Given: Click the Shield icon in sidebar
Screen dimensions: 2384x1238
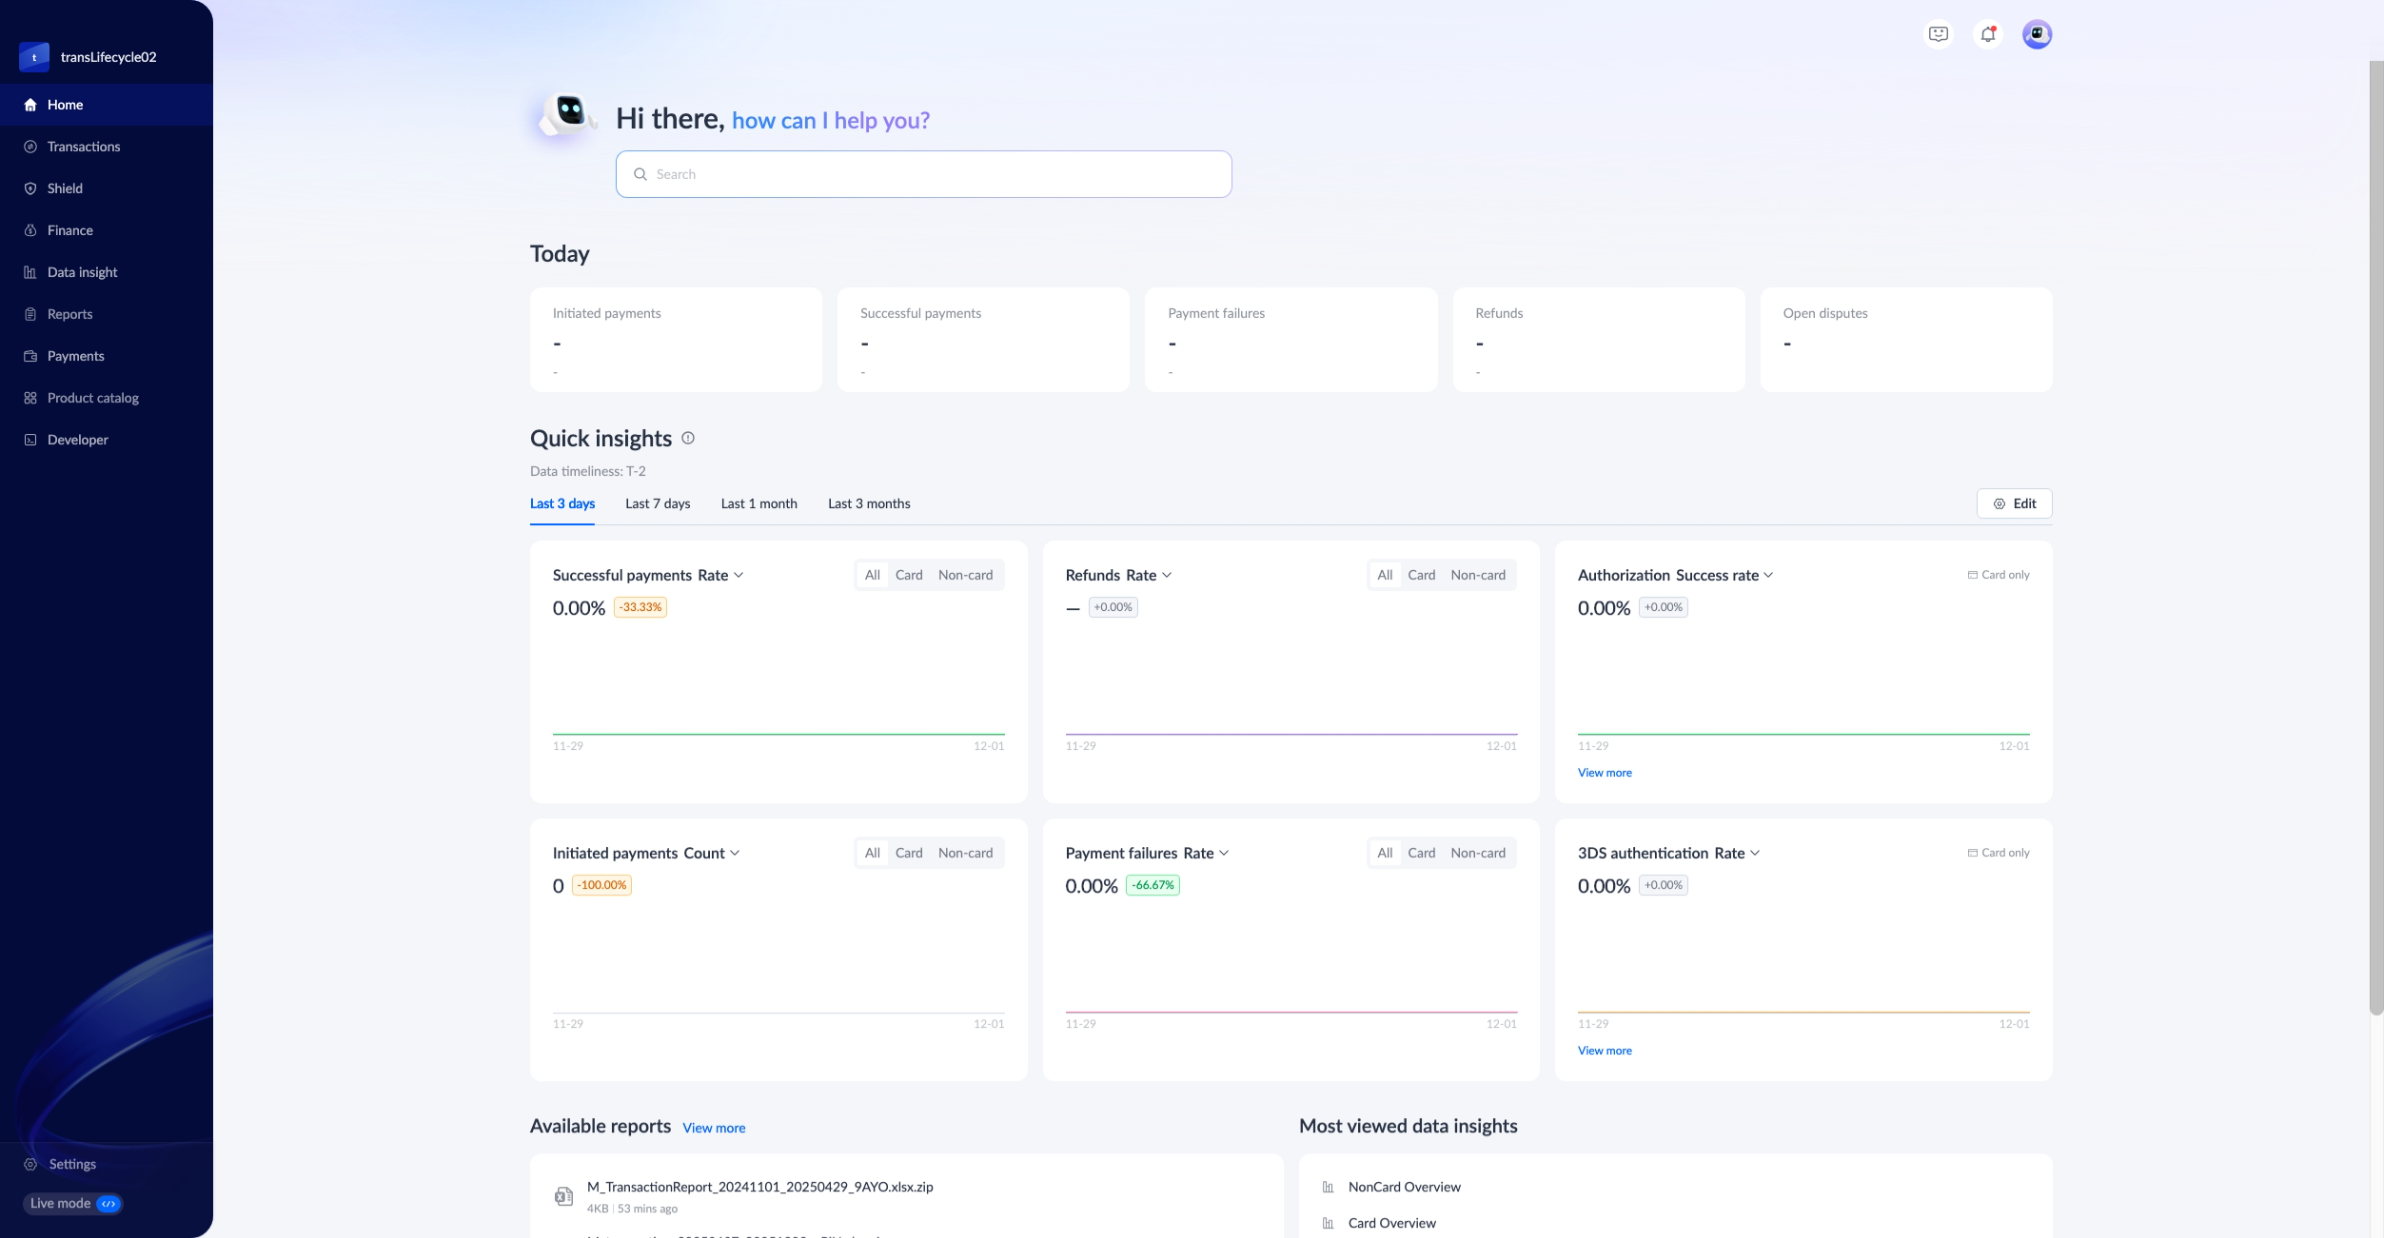Looking at the screenshot, I should click(30, 188).
